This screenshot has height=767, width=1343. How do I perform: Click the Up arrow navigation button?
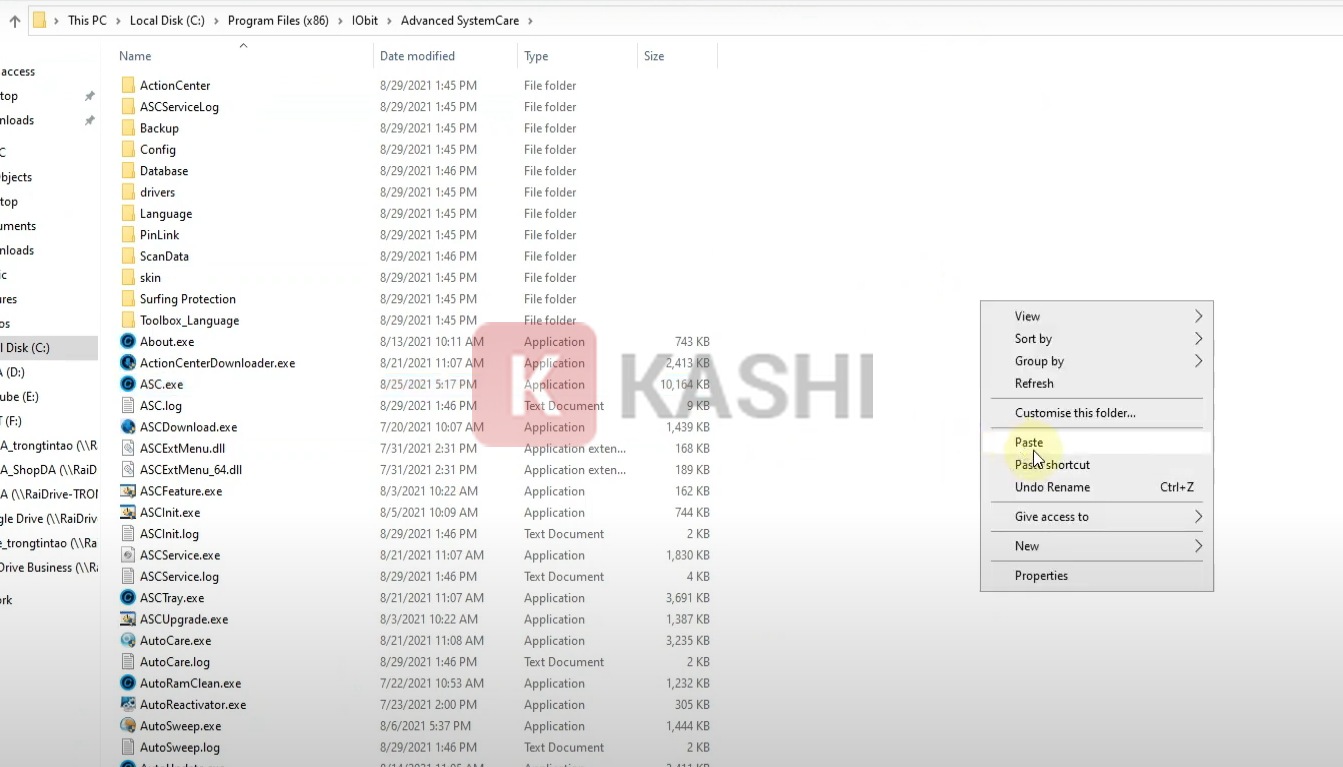coord(14,21)
